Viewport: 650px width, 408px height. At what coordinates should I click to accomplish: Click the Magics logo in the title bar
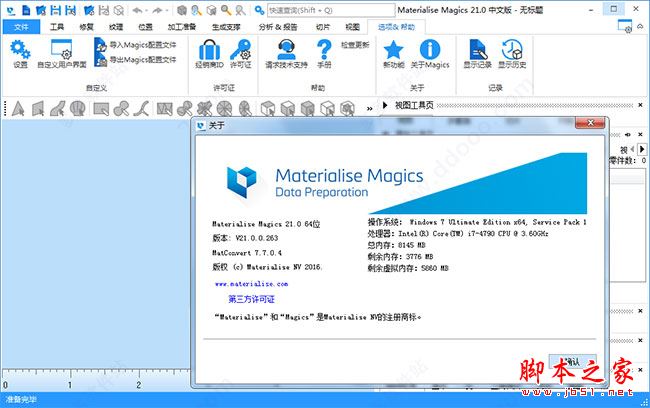click(11, 10)
